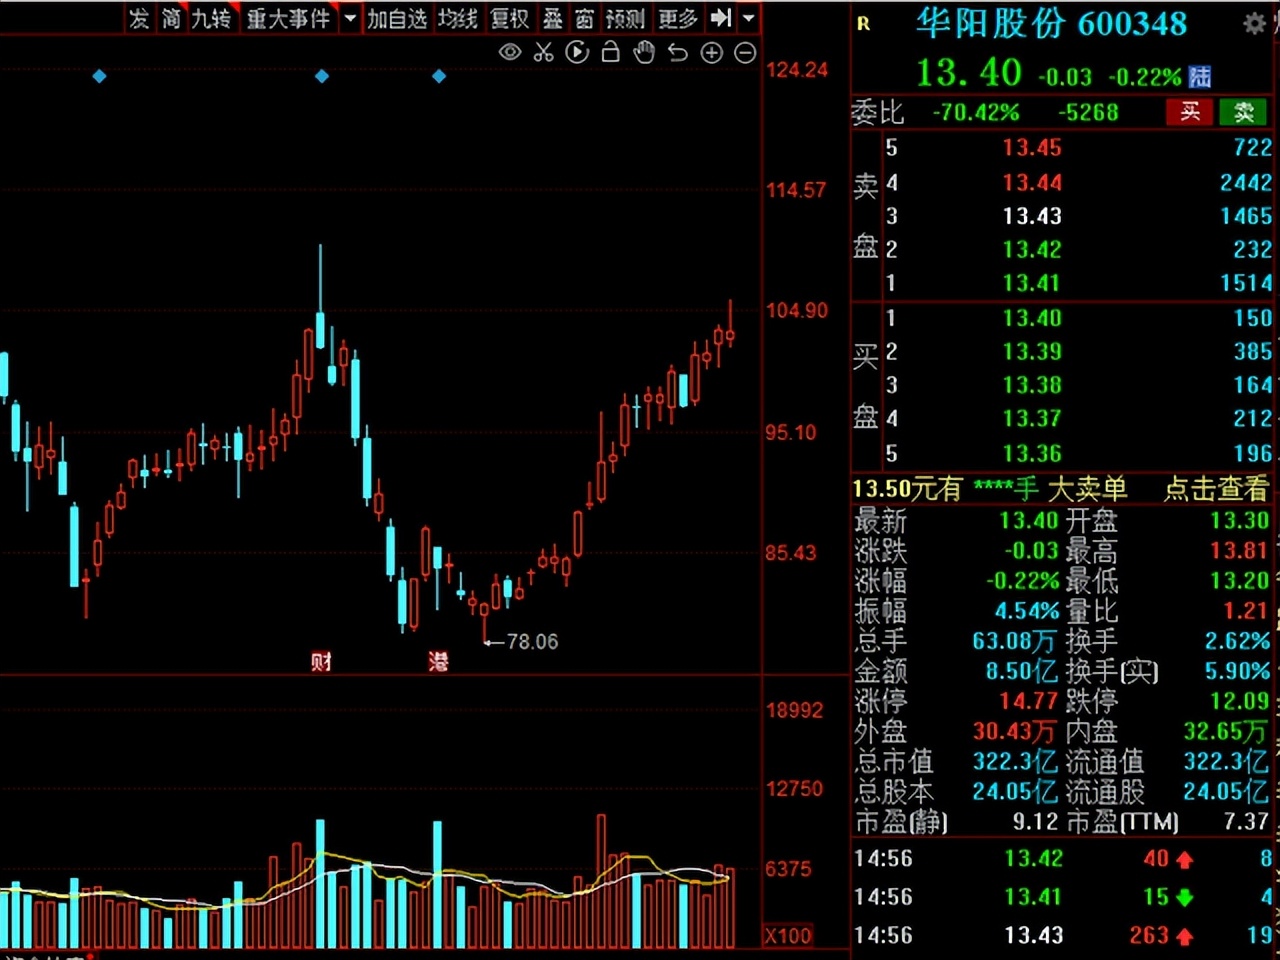Click the 点击查看 link for large sell orders
Image resolution: width=1280 pixels, height=960 pixels.
(1216, 489)
